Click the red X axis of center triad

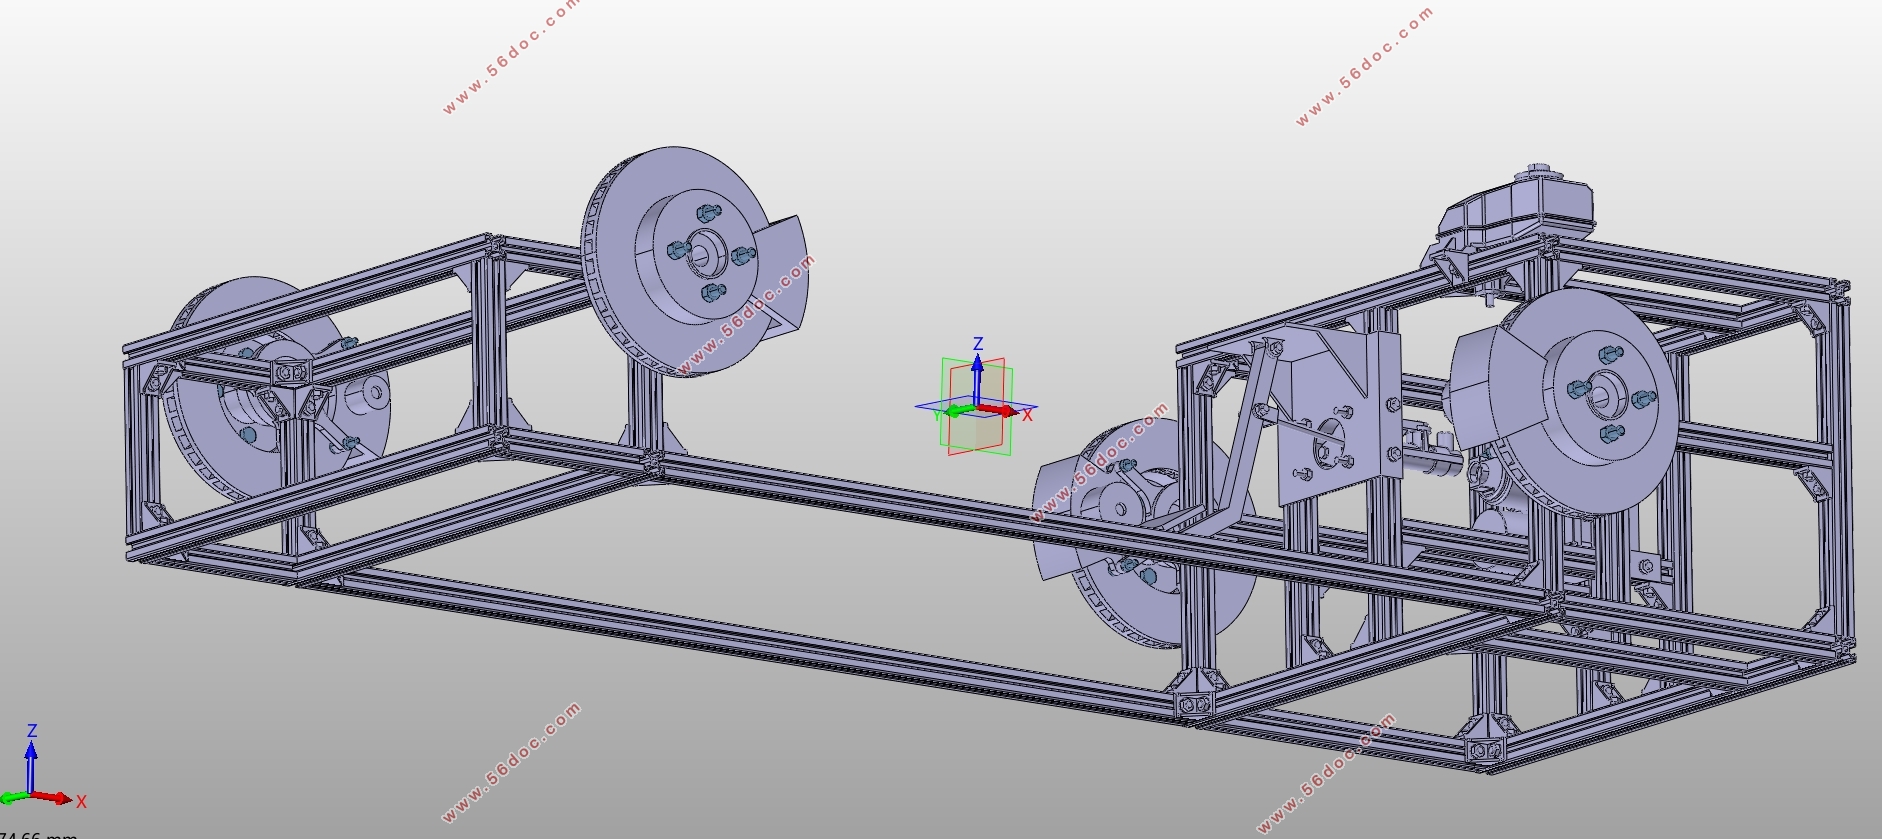click(x=1002, y=411)
